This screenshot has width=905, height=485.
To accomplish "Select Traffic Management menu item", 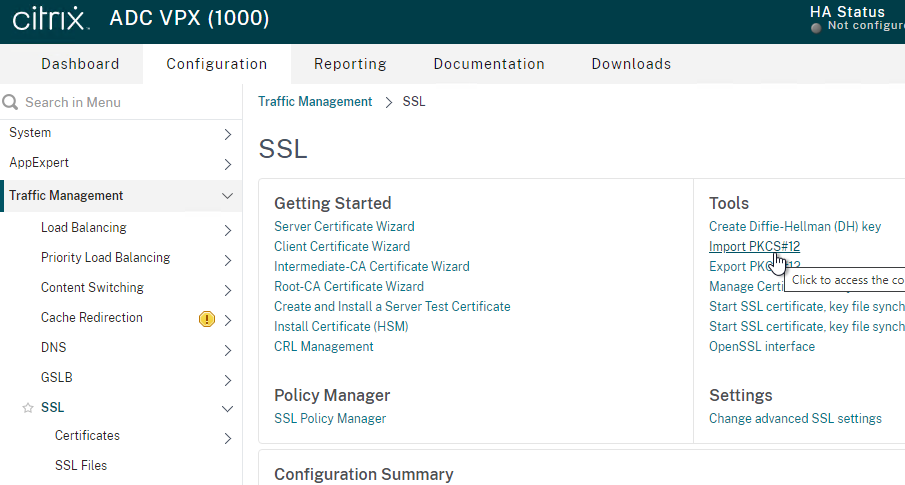I will [x=66, y=196].
